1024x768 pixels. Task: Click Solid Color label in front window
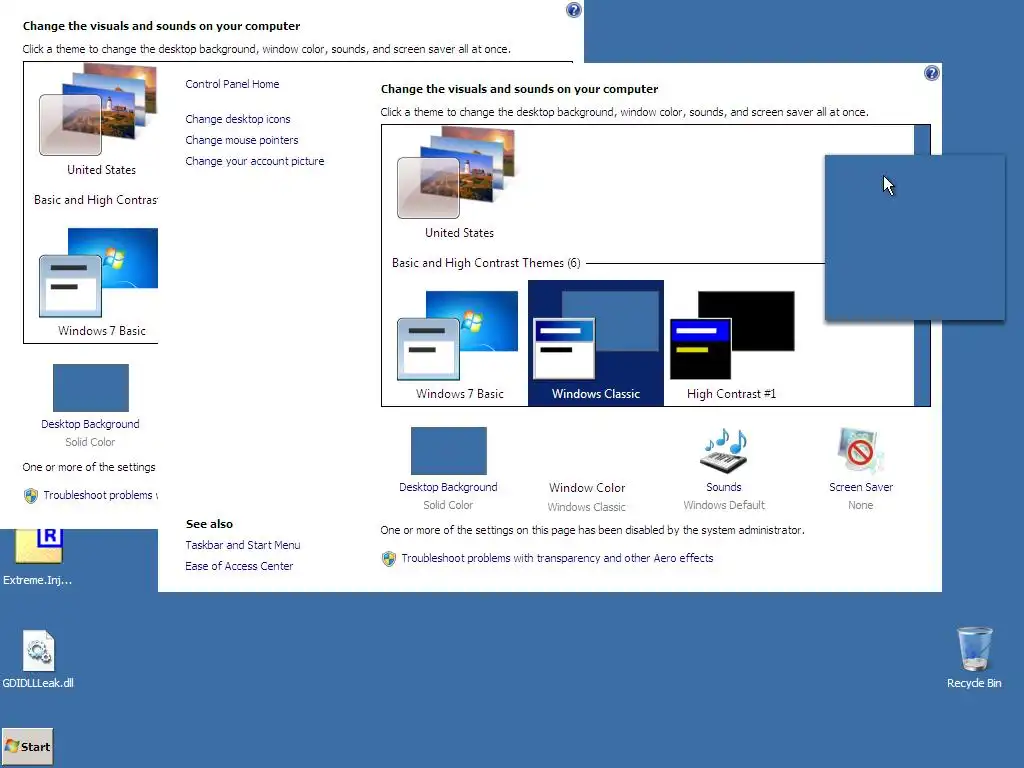pos(448,505)
